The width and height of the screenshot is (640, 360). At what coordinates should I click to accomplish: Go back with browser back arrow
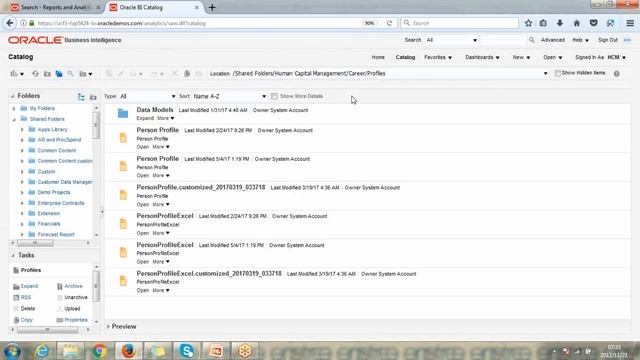pyautogui.click(x=10, y=23)
